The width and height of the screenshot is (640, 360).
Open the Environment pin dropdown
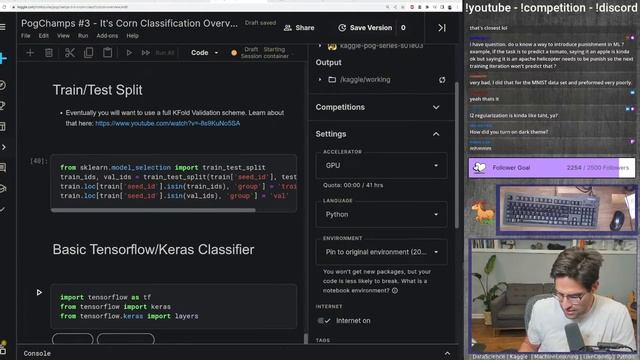tap(381, 252)
